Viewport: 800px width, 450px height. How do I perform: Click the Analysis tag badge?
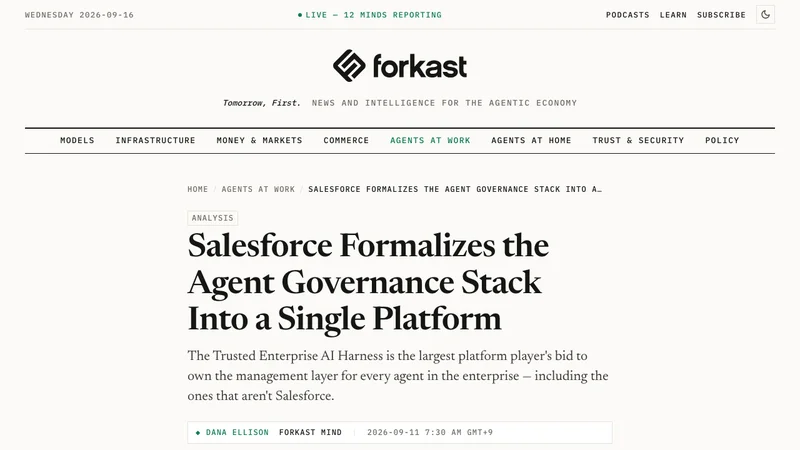point(212,218)
